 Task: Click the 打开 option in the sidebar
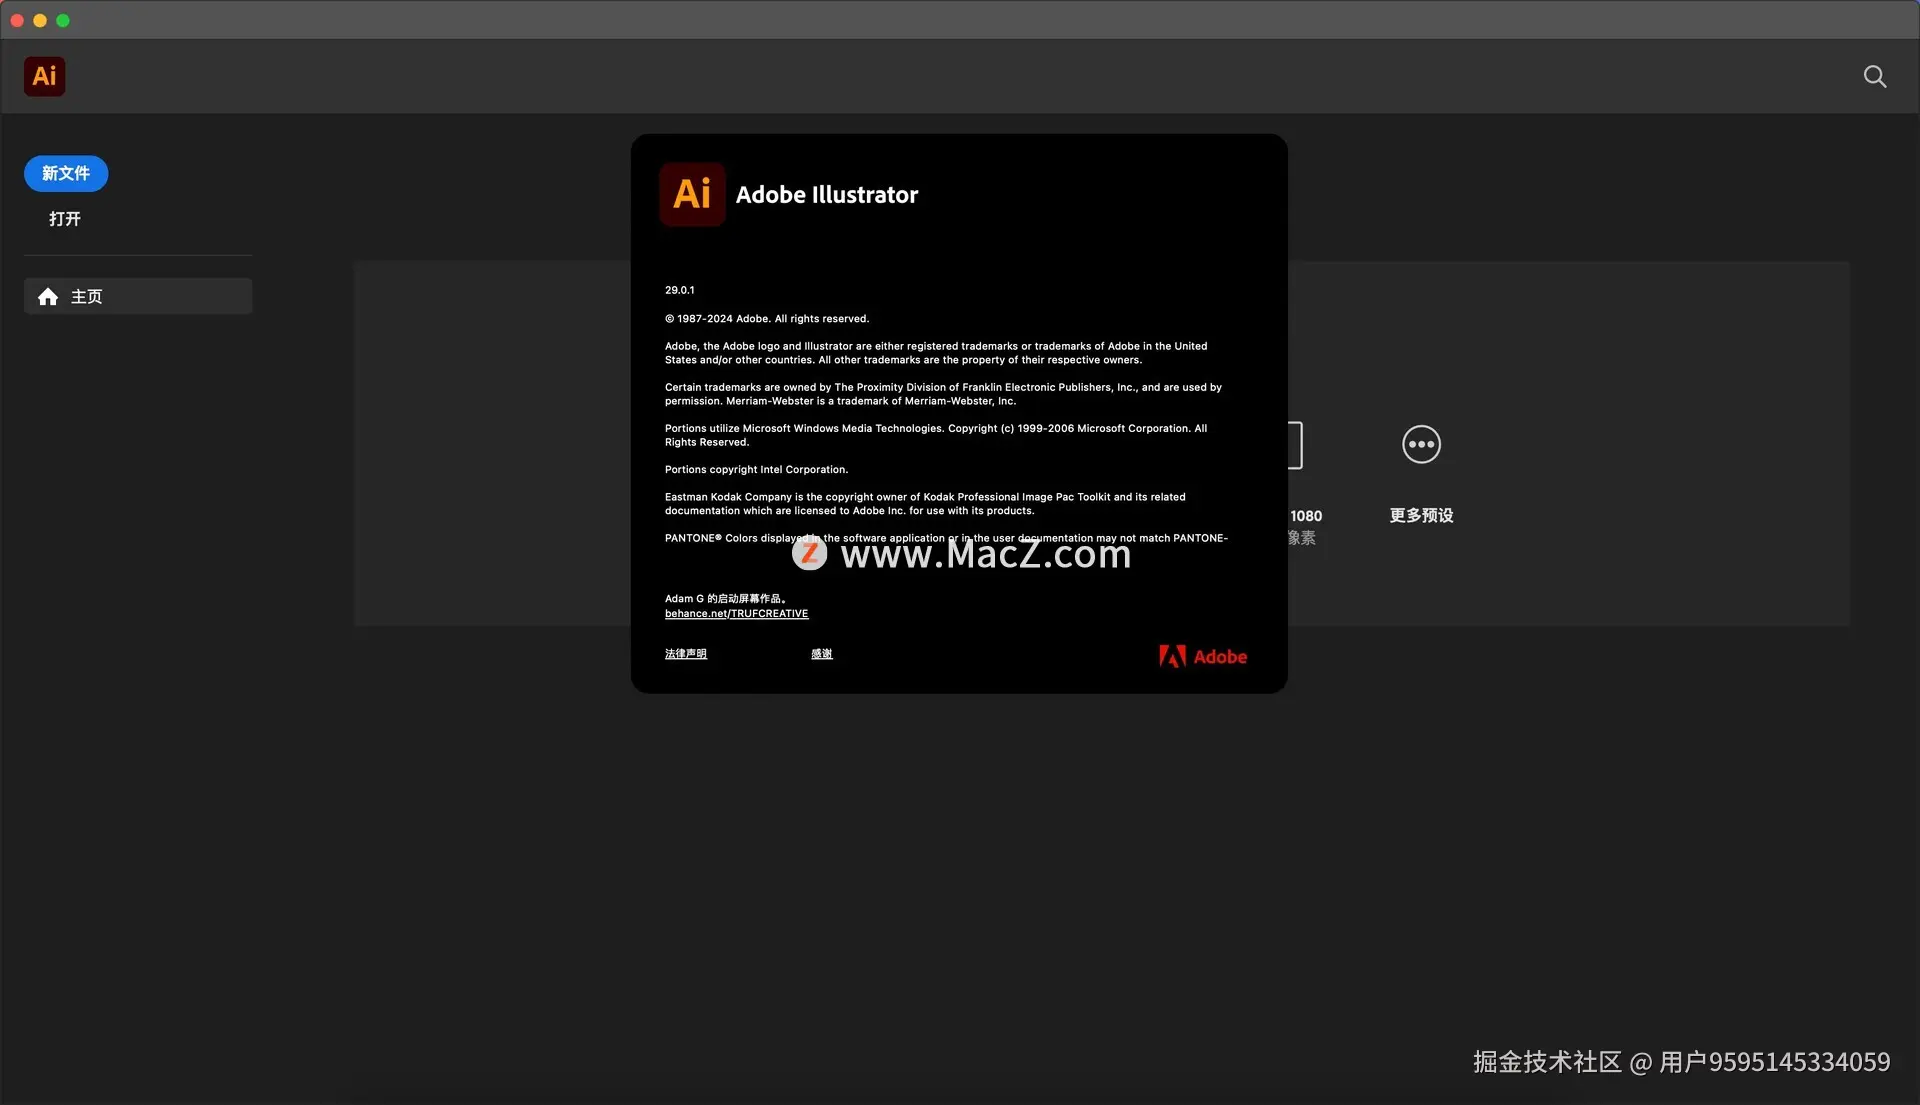pyautogui.click(x=65, y=219)
